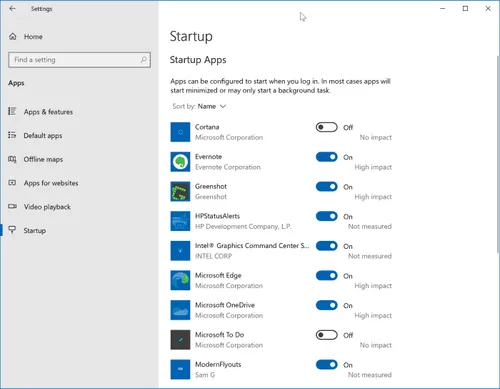Toggle Intel Graphics Command Center startup
Image resolution: width=500 pixels, height=389 pixels.
point(327,246)
